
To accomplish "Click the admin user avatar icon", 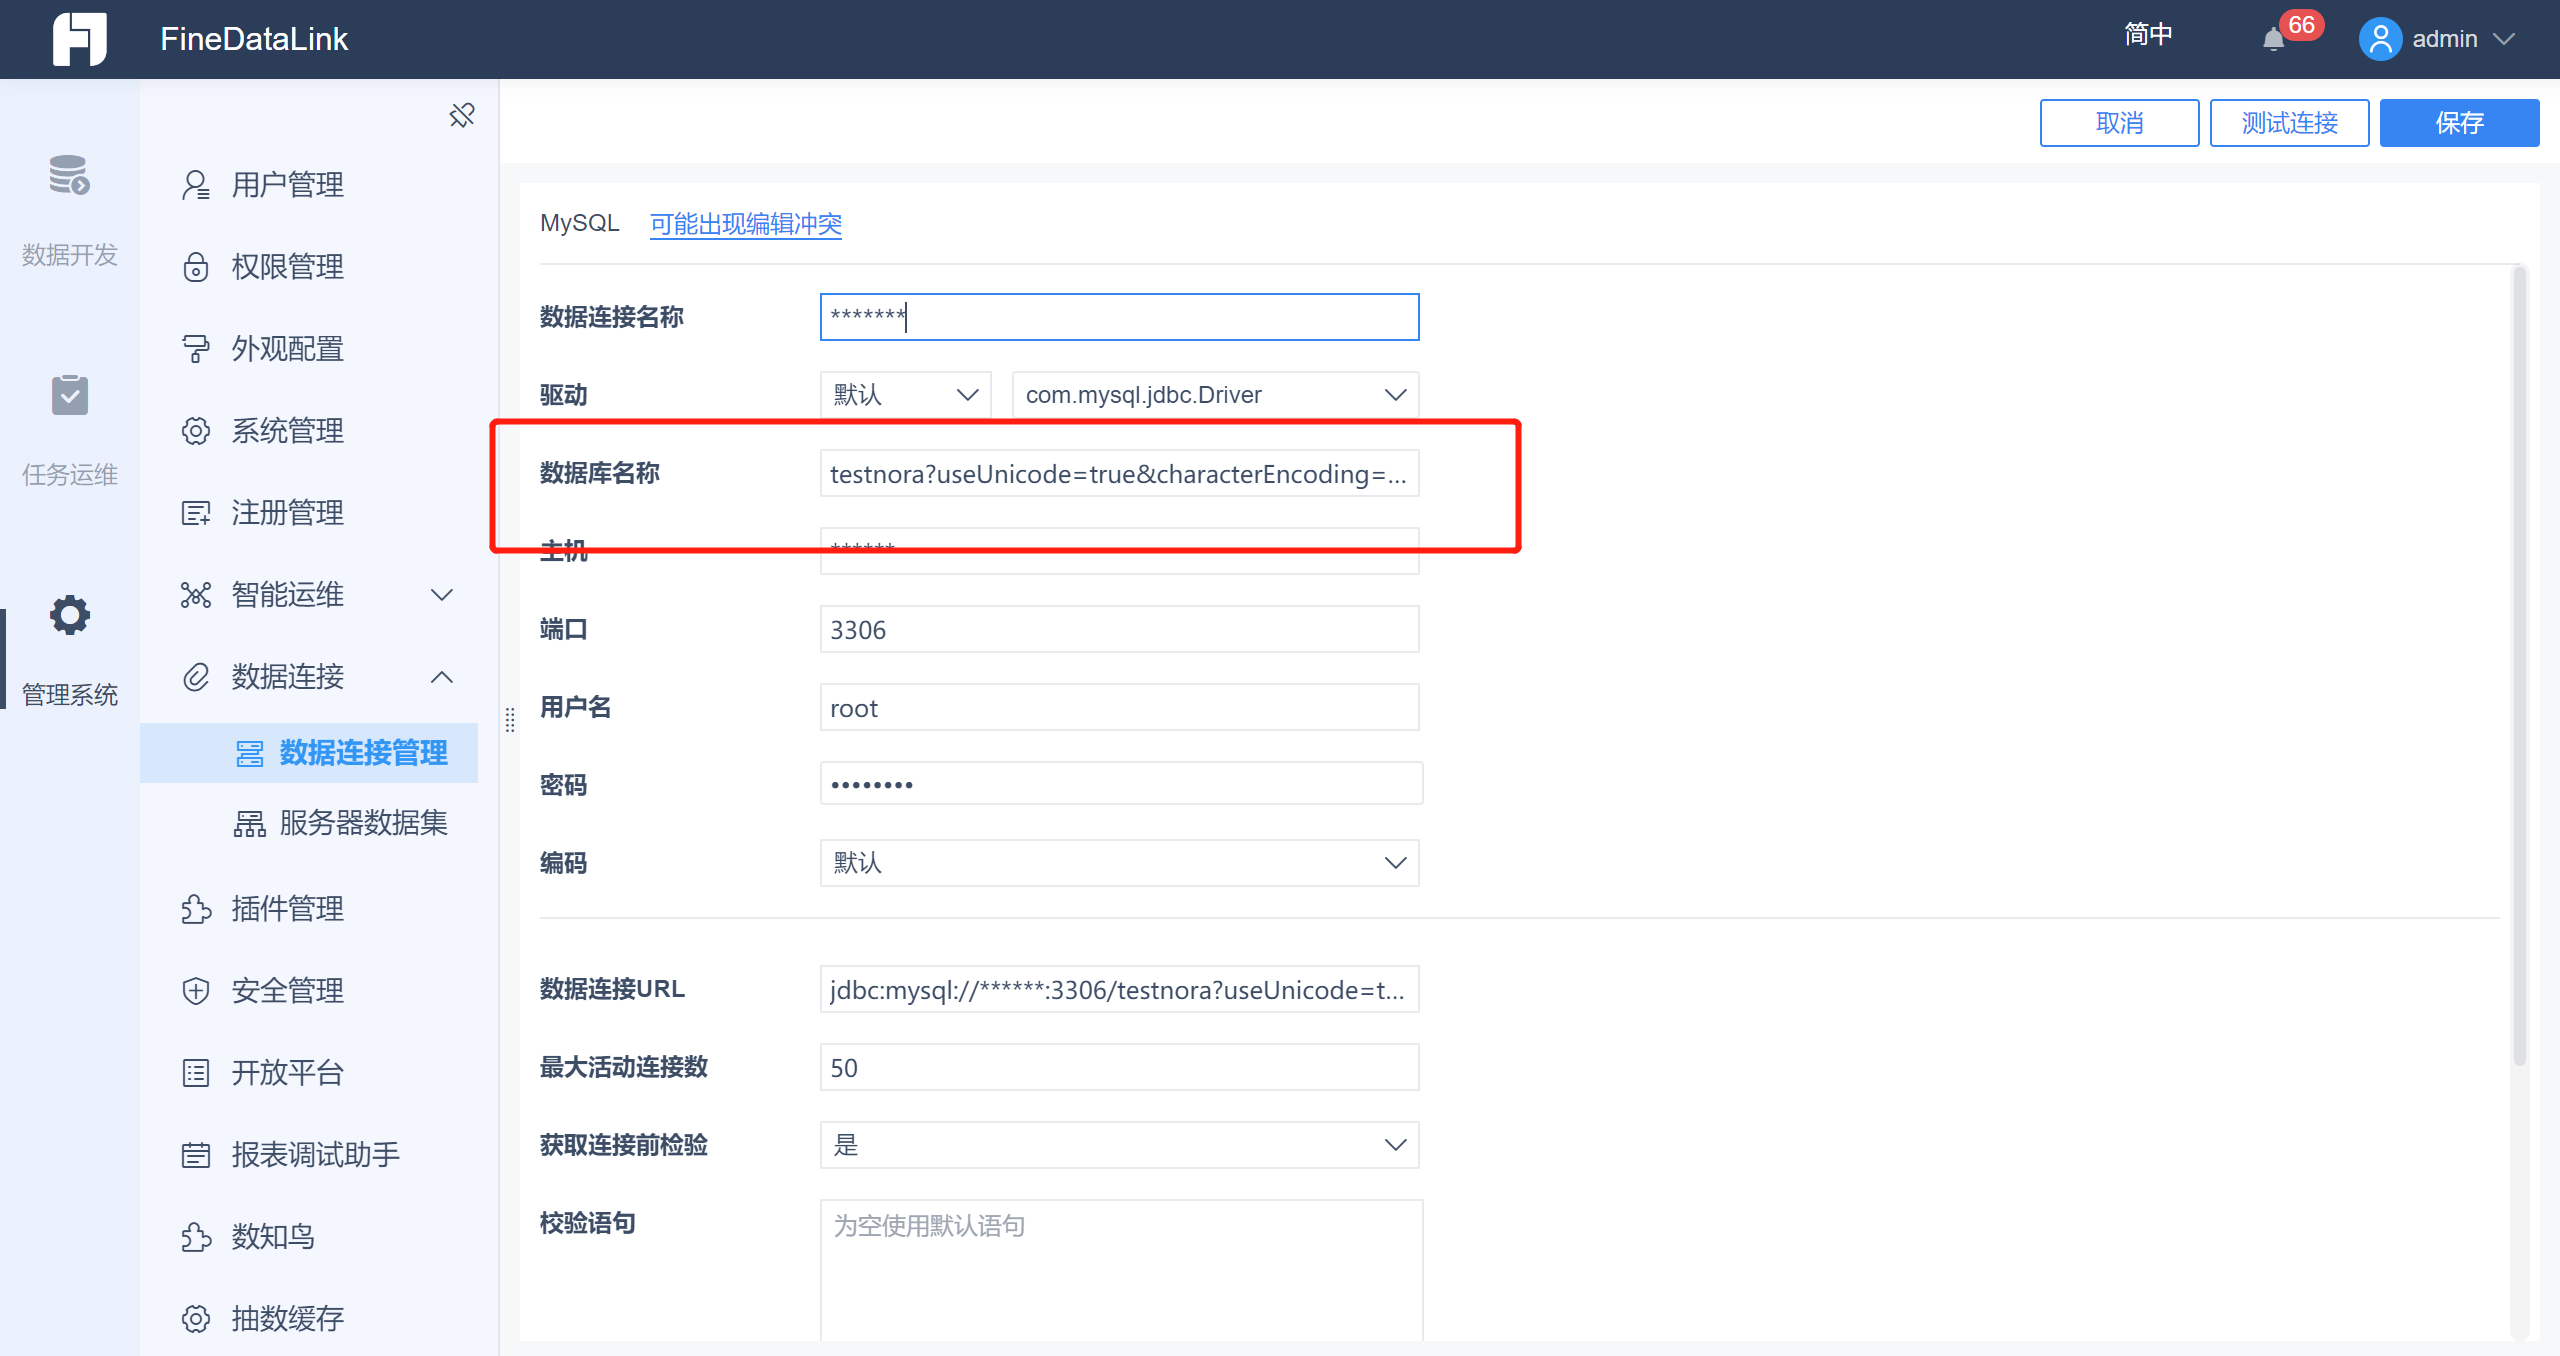I will [2380, 39].
